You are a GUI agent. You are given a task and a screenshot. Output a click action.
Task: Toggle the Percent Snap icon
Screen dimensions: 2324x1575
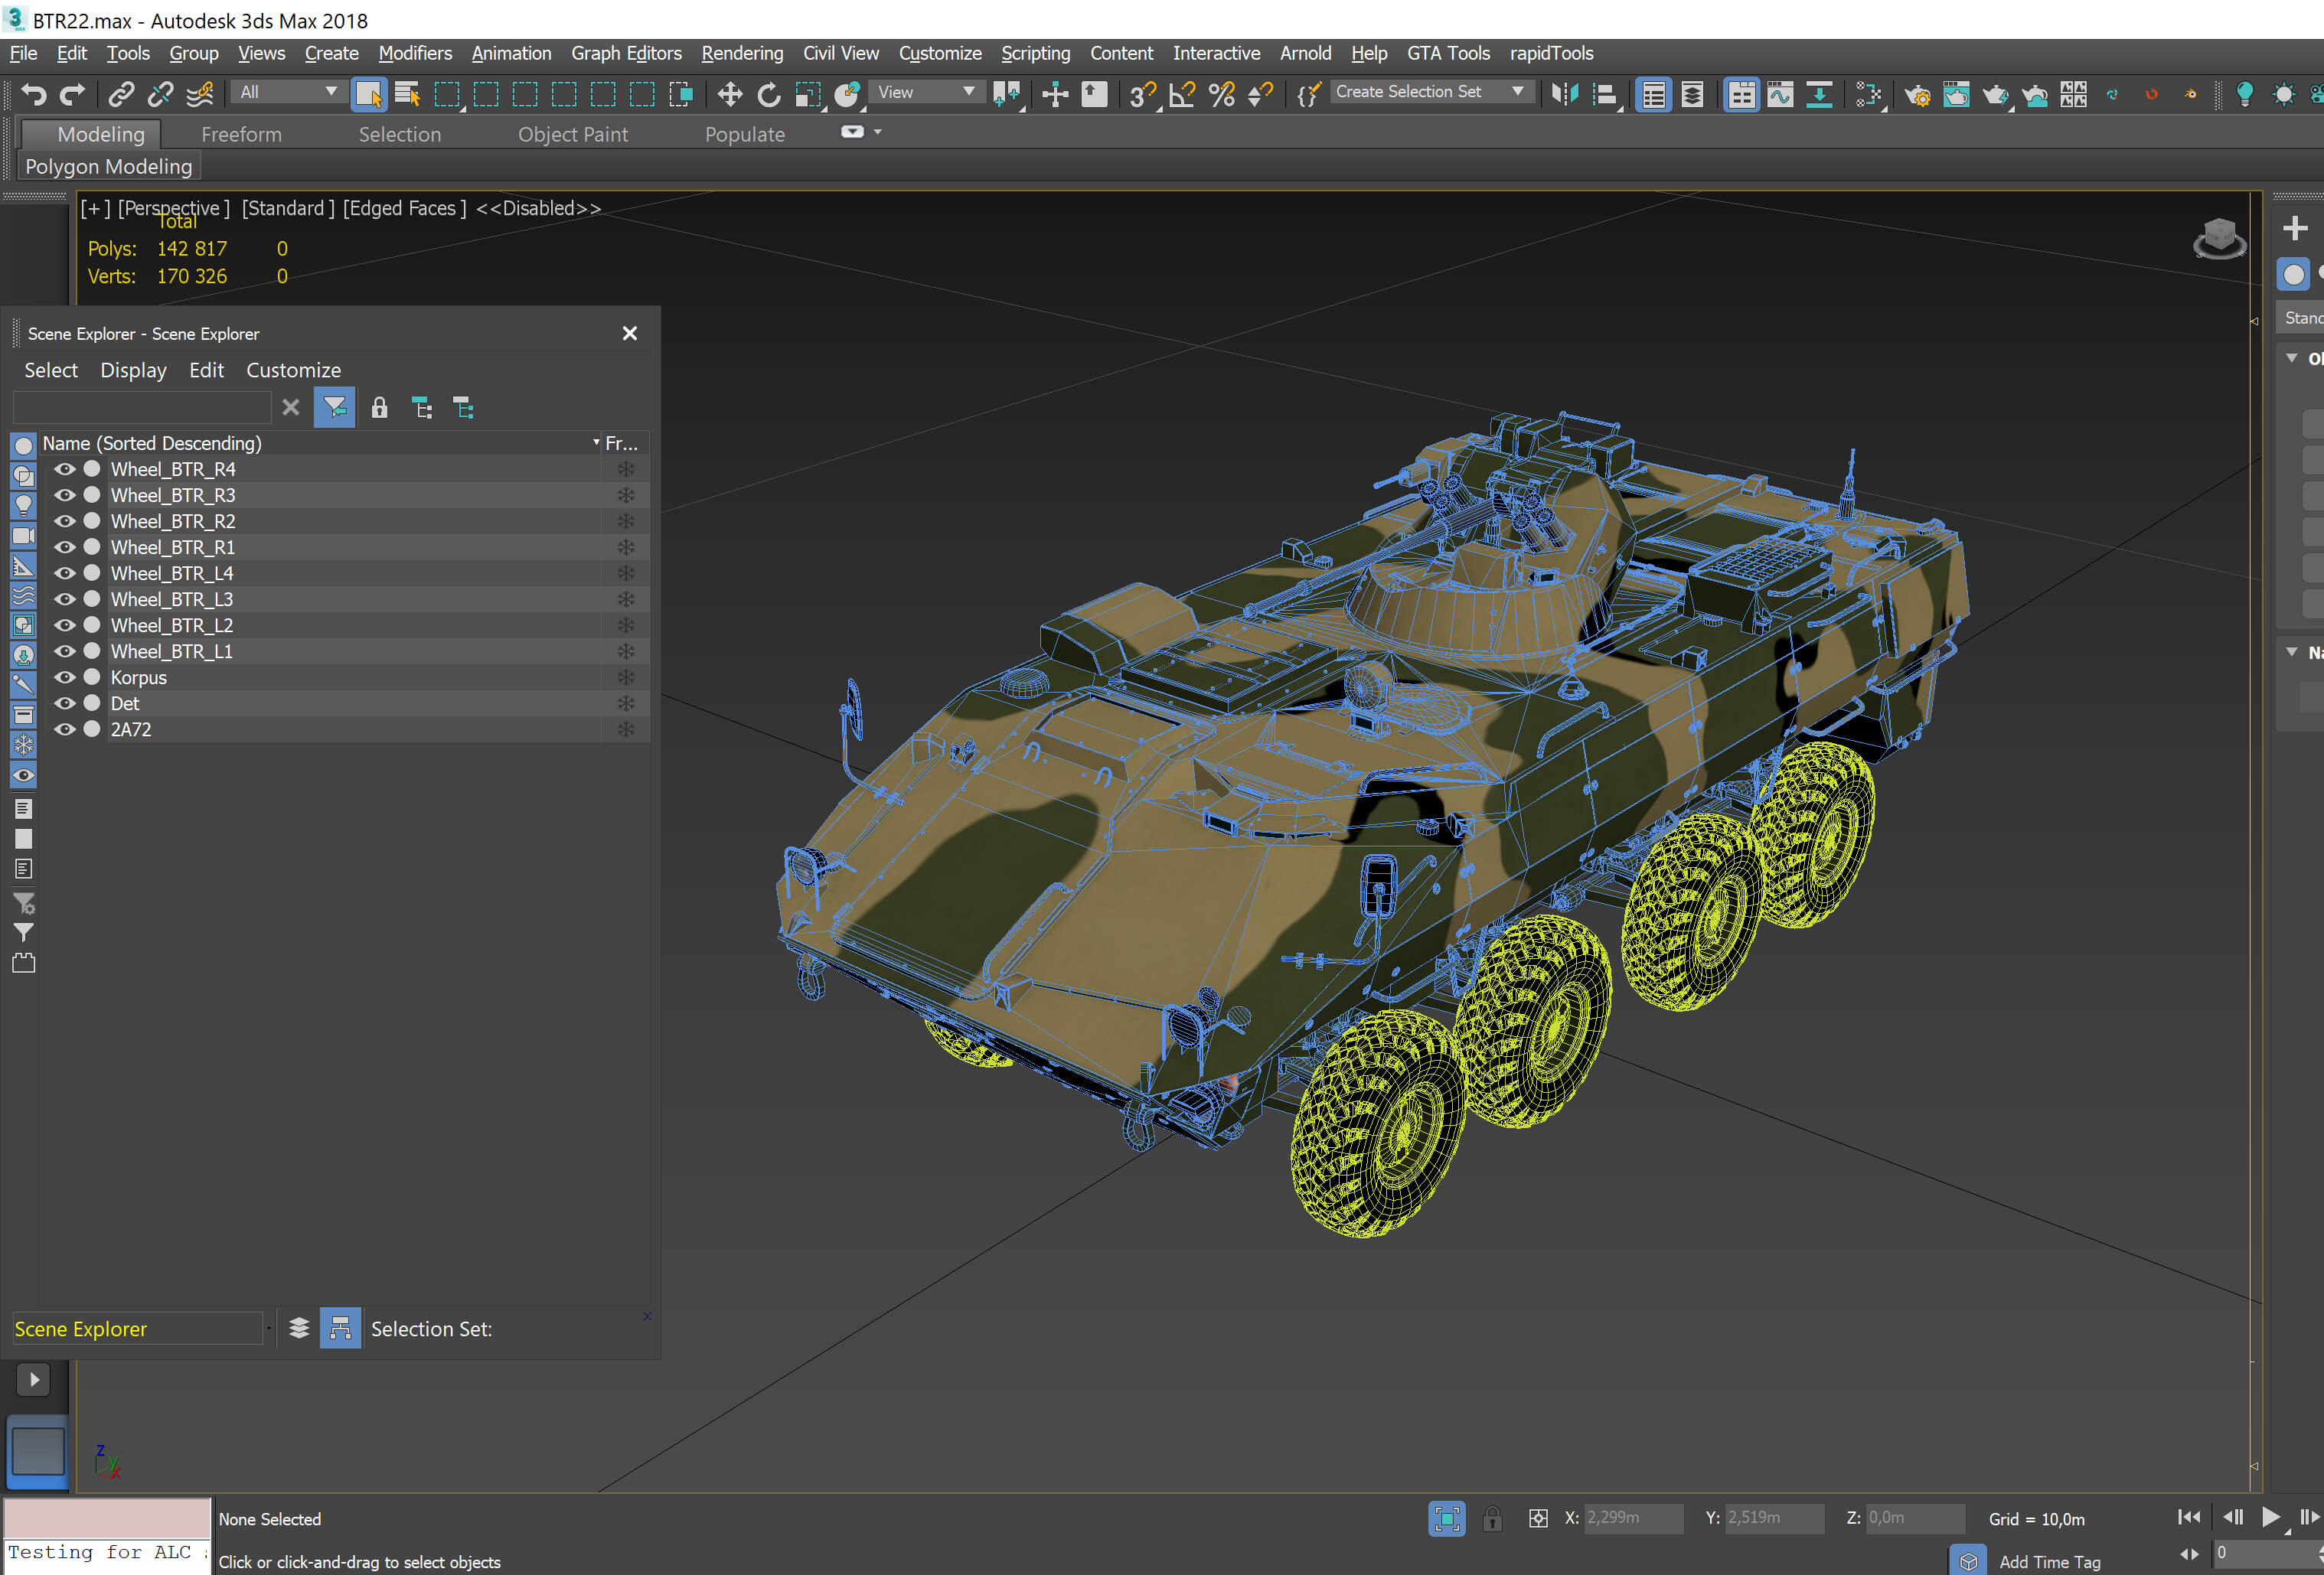[1221, 94]
